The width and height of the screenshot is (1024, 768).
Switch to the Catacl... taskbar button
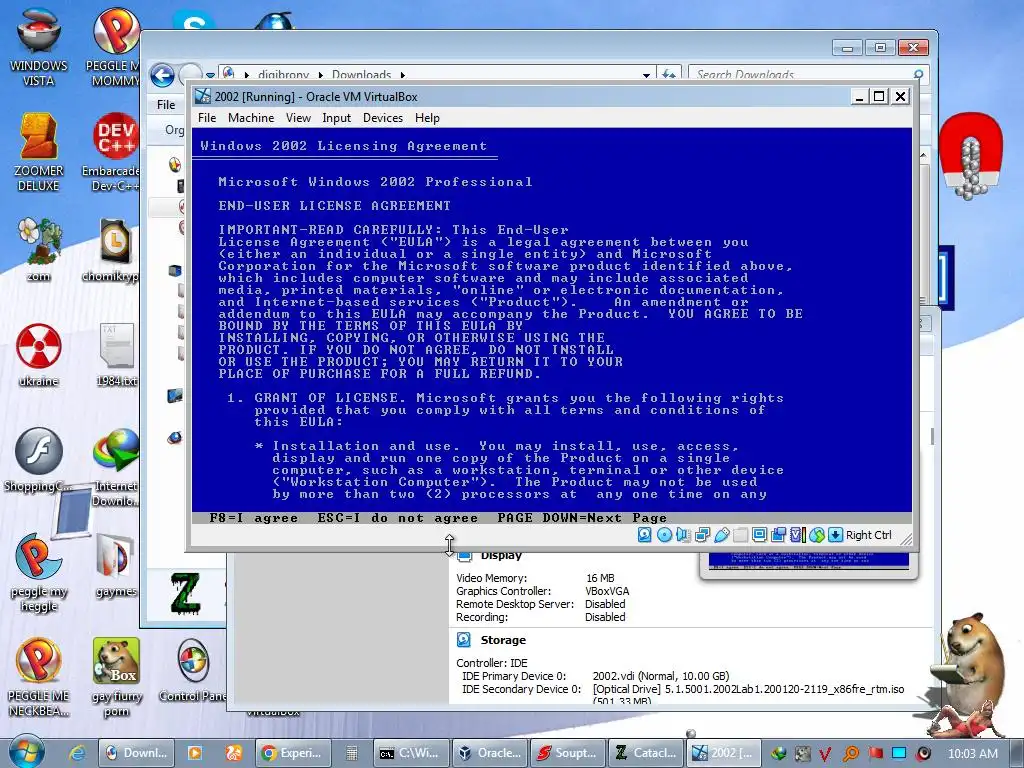(646, 753)
